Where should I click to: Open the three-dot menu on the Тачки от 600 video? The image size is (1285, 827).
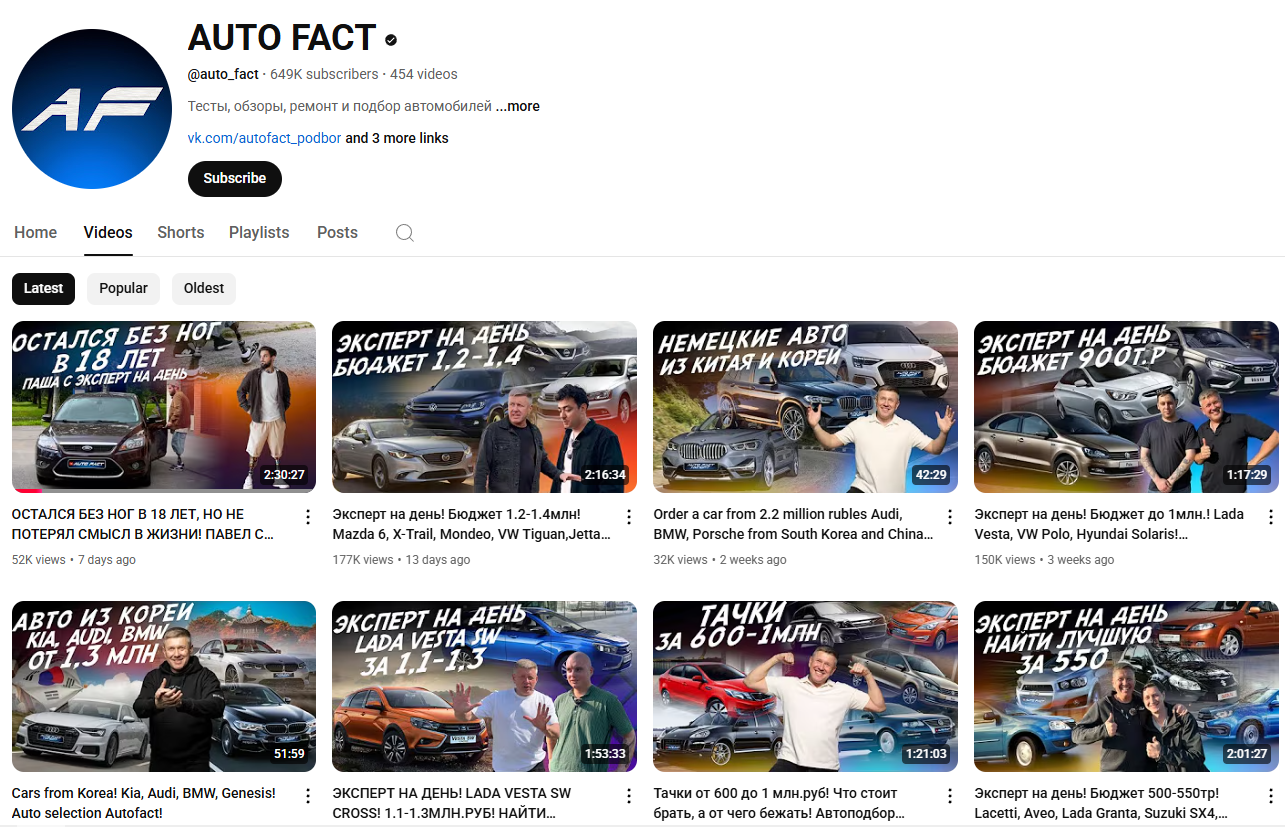click(949, 795)
